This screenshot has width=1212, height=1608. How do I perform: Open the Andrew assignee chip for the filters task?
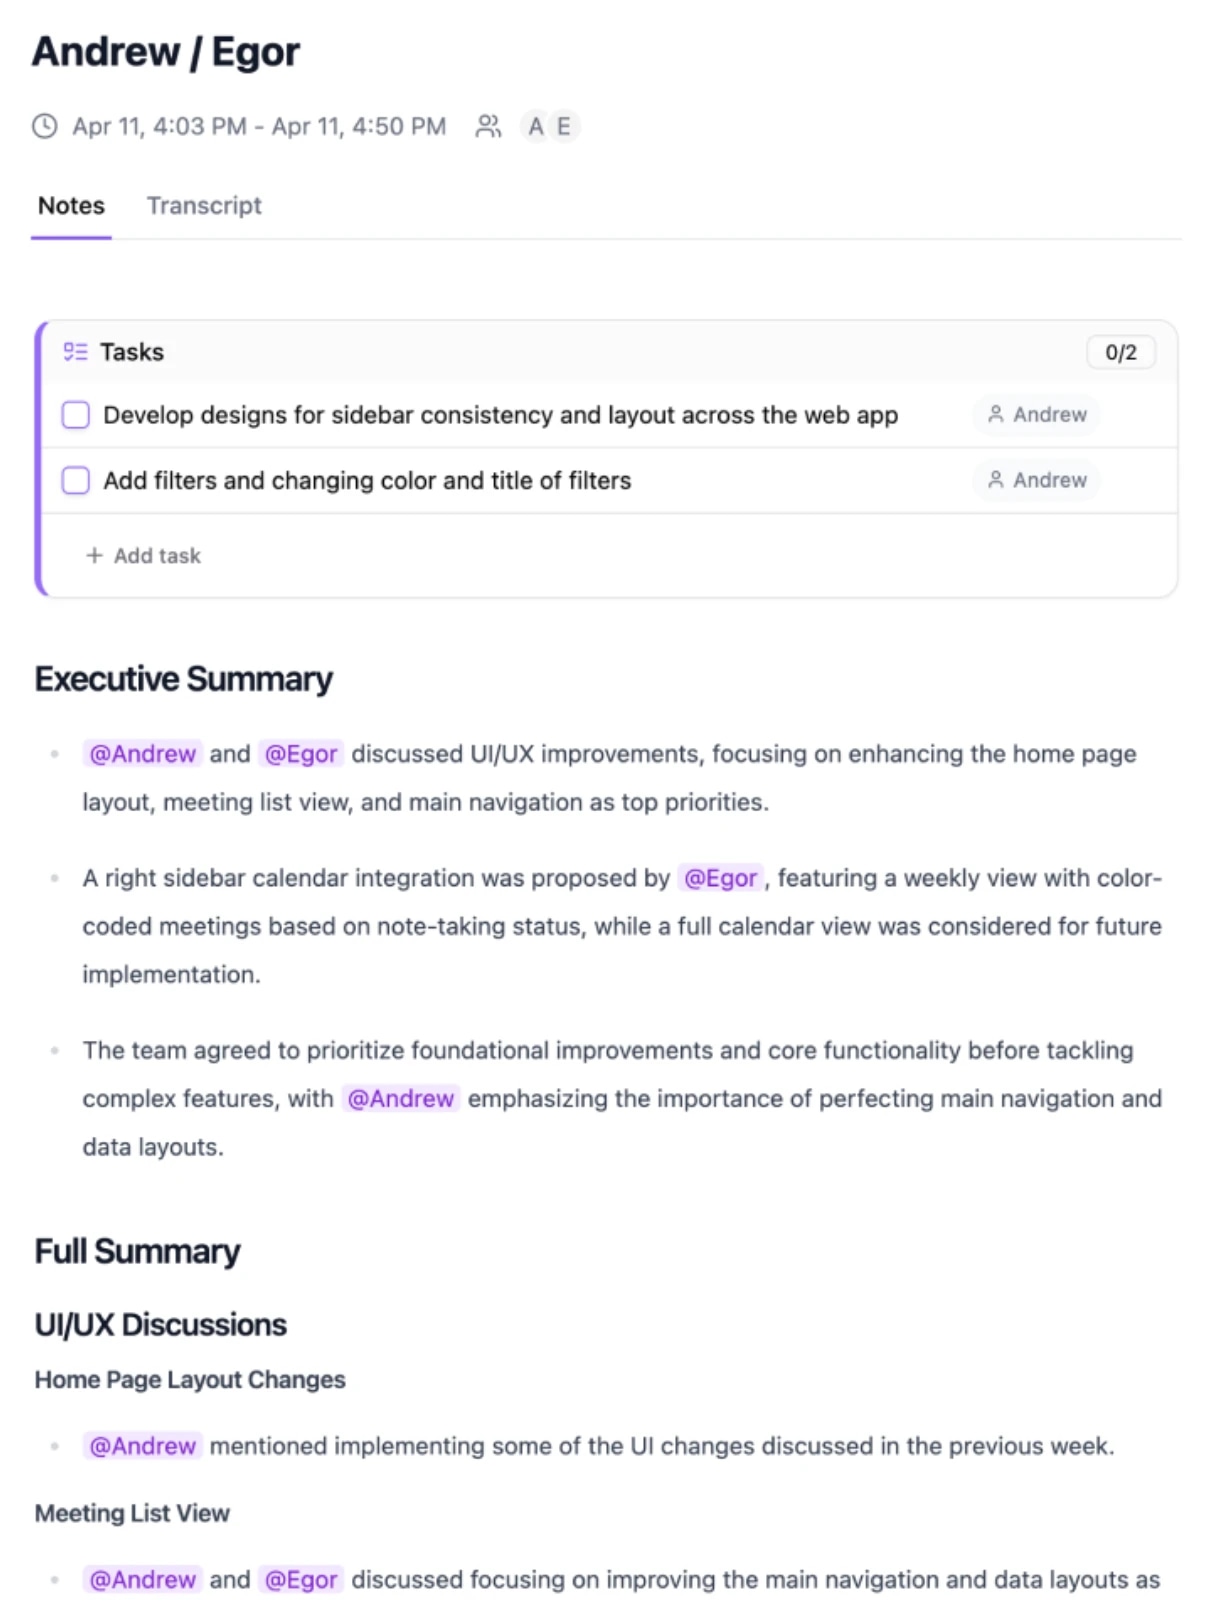1037,480
